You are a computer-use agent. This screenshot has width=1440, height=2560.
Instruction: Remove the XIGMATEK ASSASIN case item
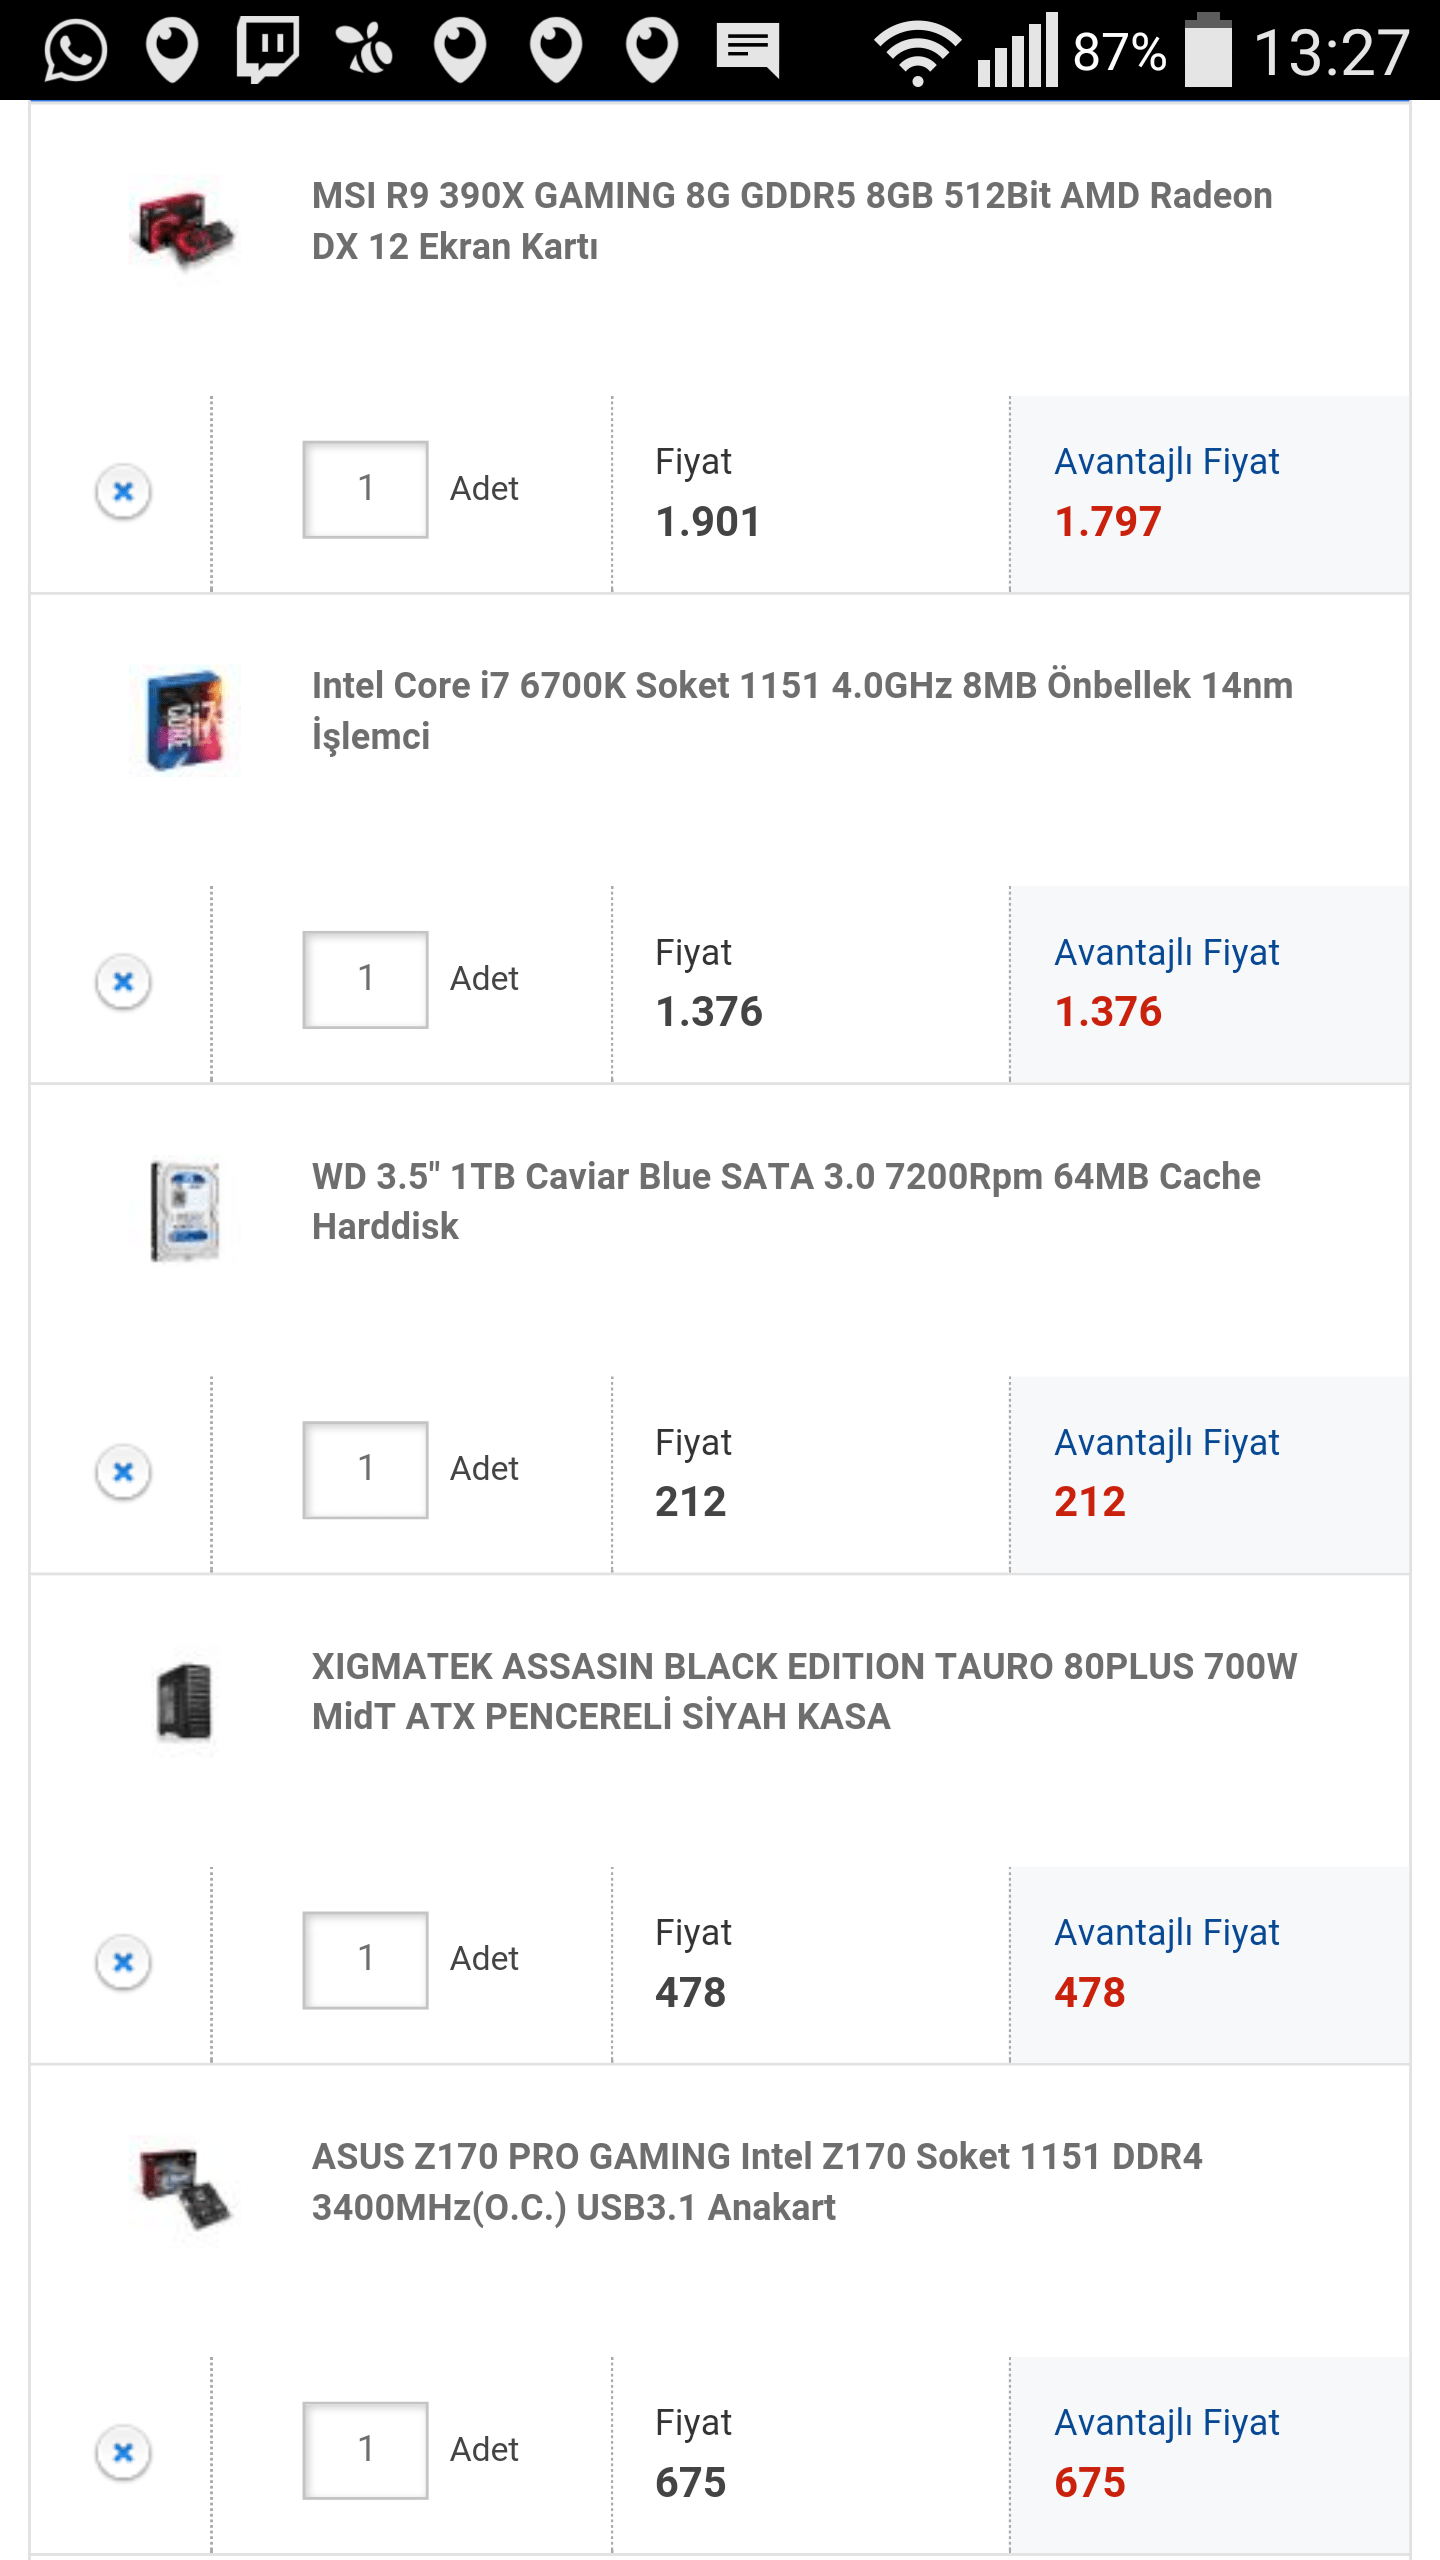click(123, 1961)
